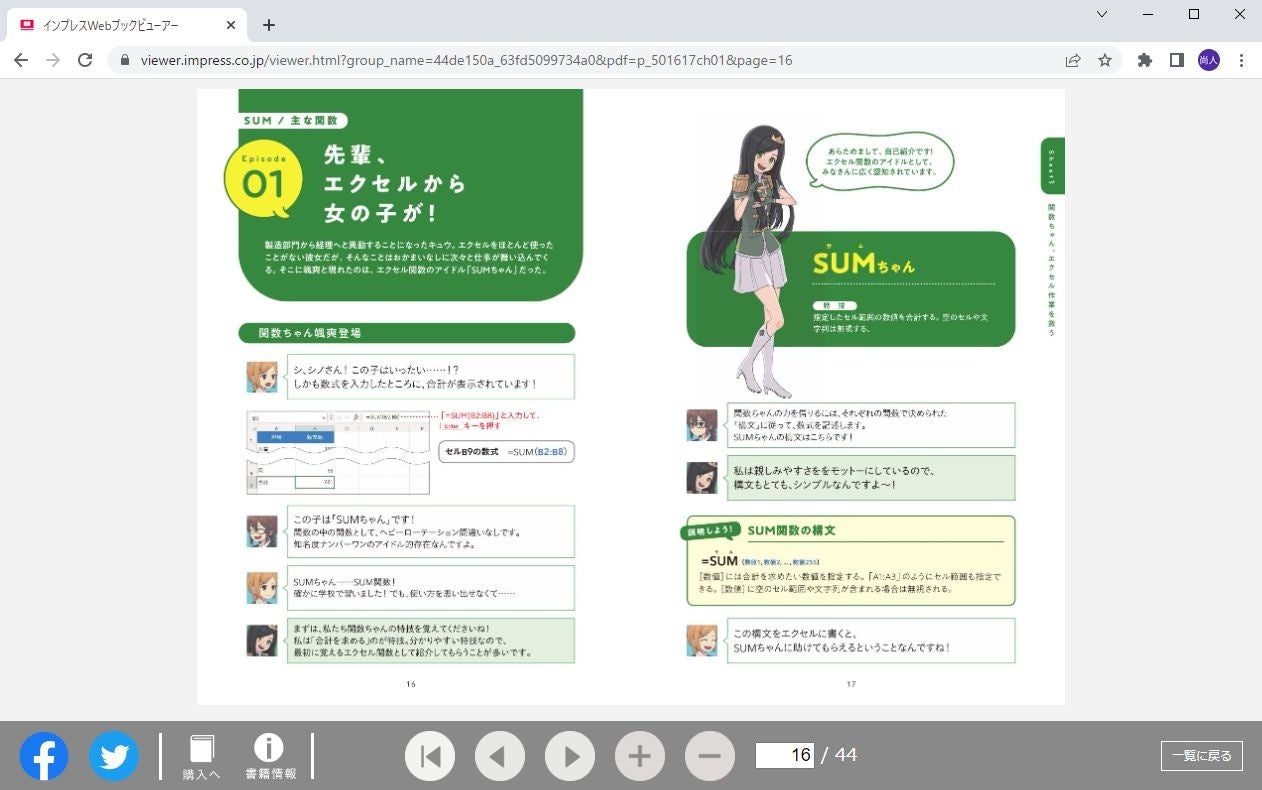This screenshot has width=1262, height=790.
Task: Click the 一覧に戻る button
Action: coord(1202,756)
